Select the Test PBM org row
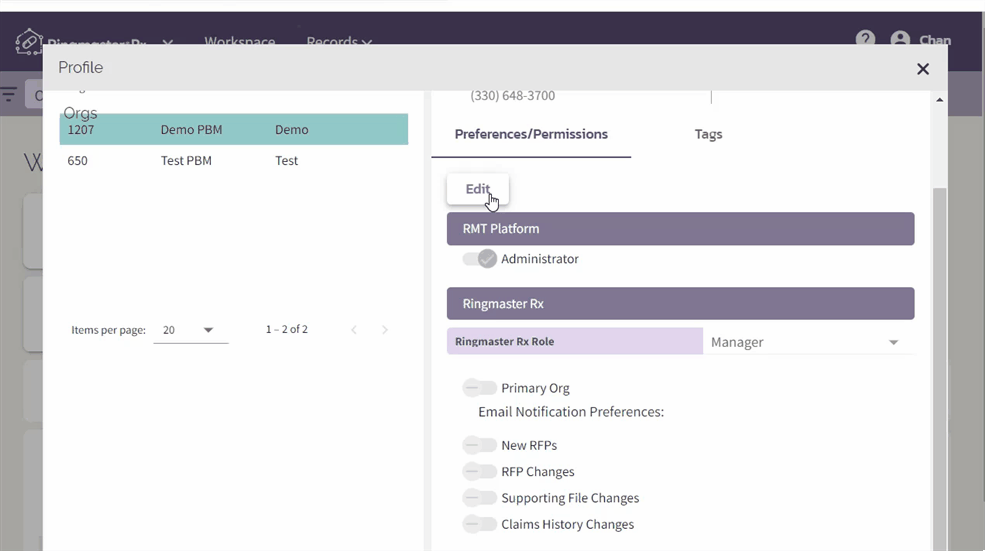 pyautogui.click(x=234, y=160)
